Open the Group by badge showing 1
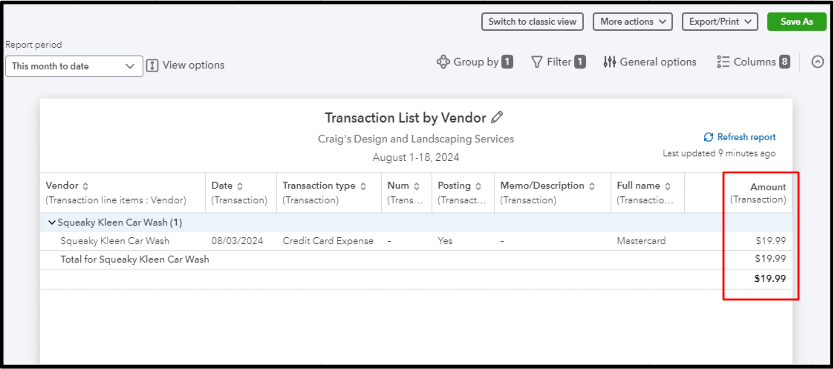 click(x=507, y=62)
